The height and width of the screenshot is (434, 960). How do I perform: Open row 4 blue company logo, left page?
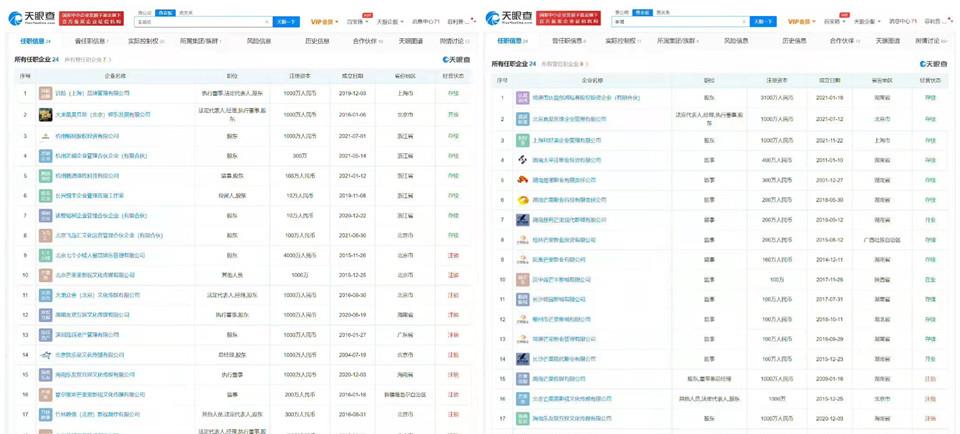coord(45,155)
